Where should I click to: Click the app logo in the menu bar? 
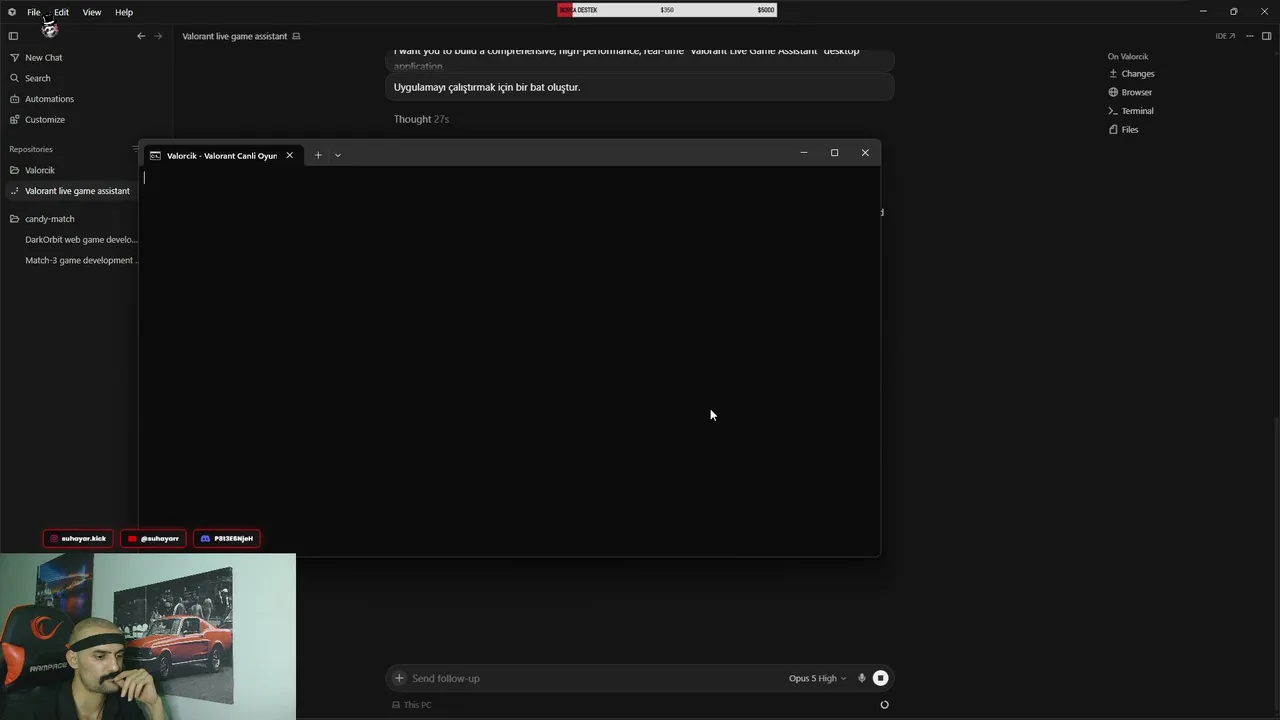tap(12, 12)
